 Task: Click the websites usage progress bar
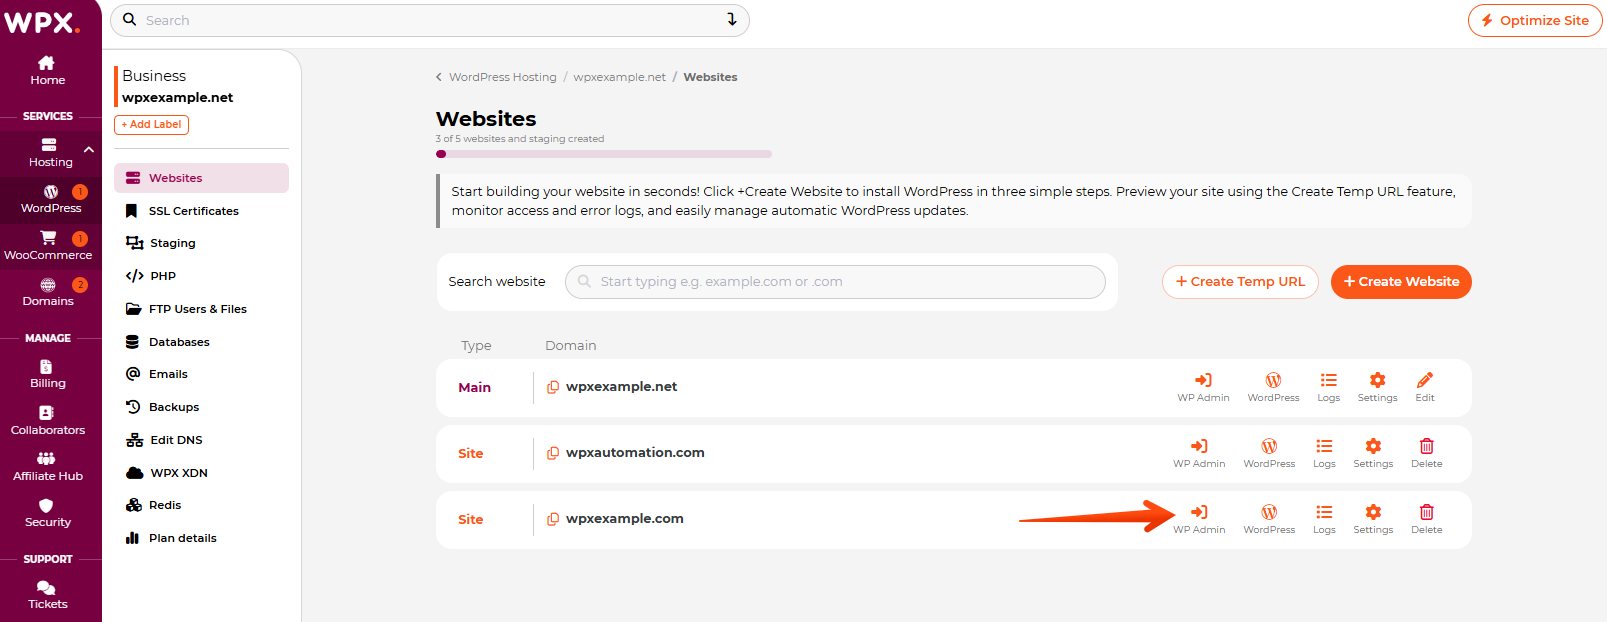click(x=604, y=154)
